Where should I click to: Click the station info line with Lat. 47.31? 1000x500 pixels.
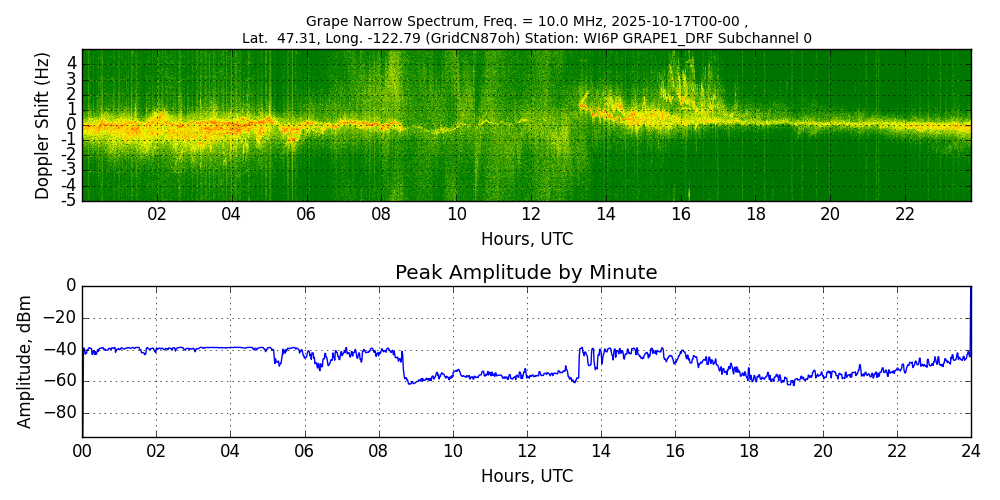pos(526,39)
